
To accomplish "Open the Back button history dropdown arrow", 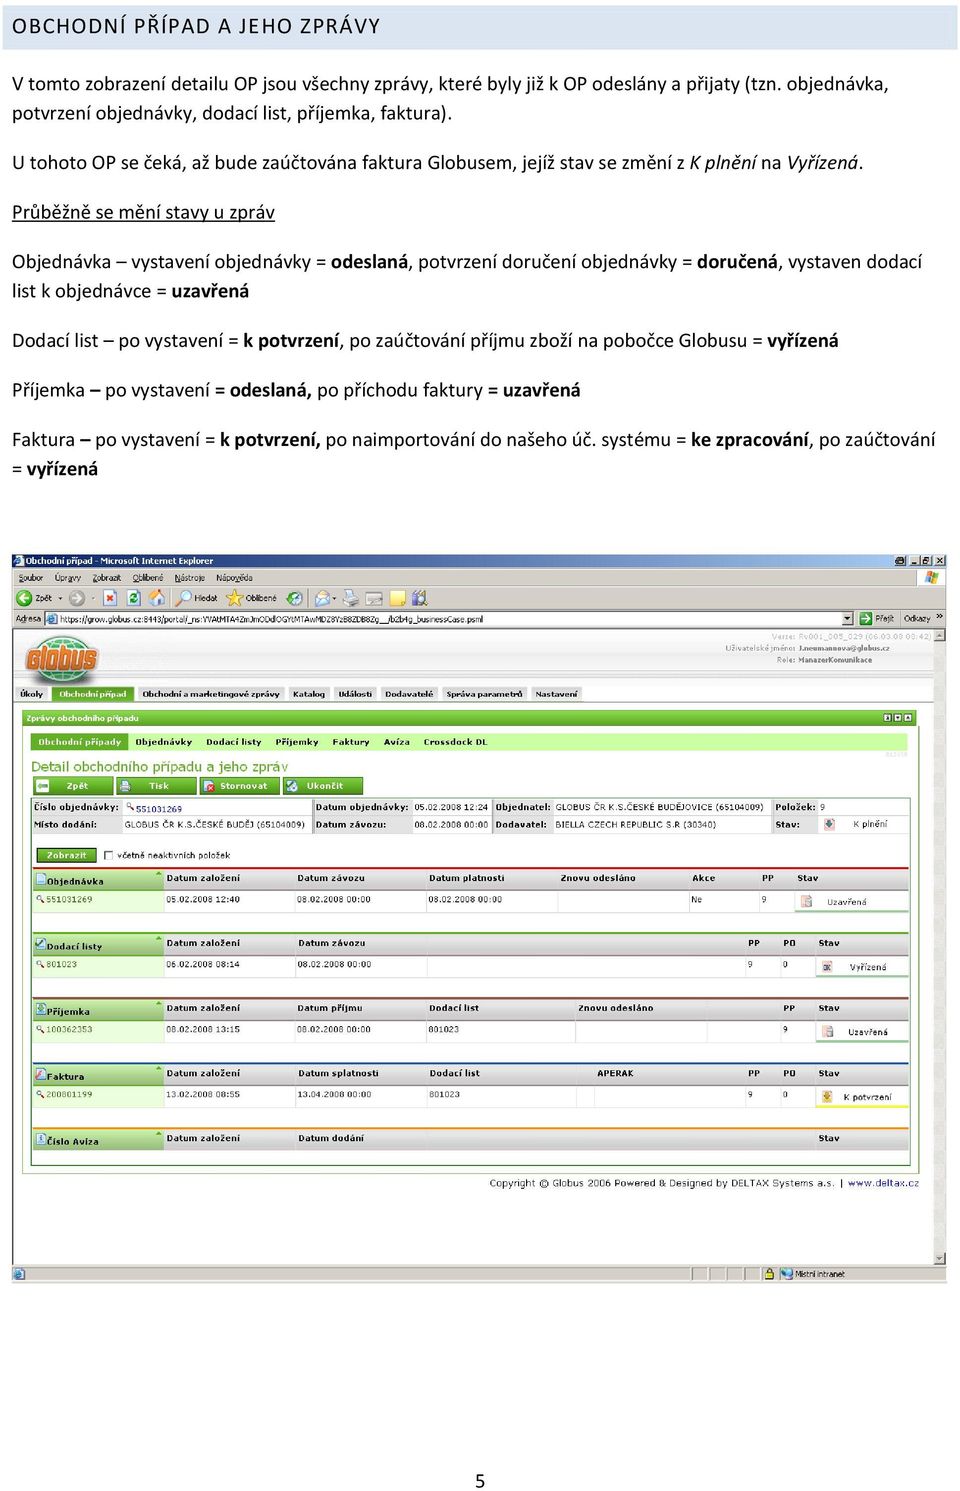I will 60,599.
